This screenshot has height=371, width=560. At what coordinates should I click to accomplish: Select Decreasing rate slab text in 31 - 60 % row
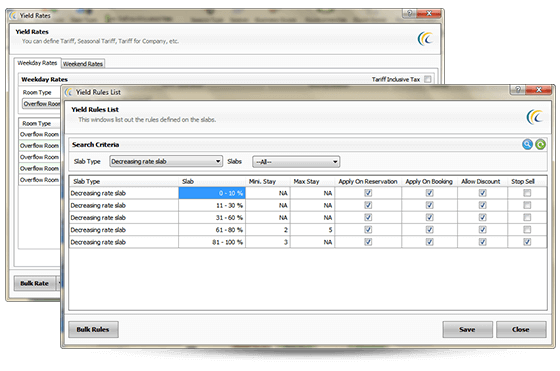pyautogui.click(x=98, y=217)
